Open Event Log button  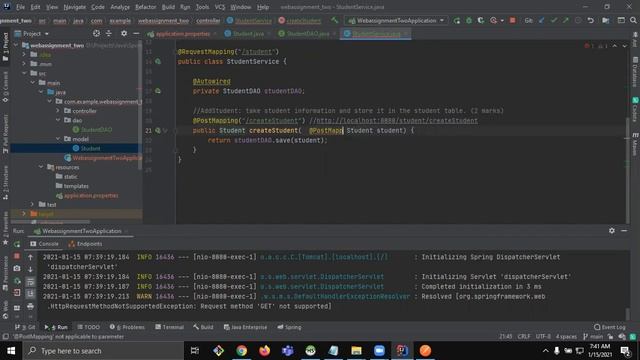[x=610, y=327]
